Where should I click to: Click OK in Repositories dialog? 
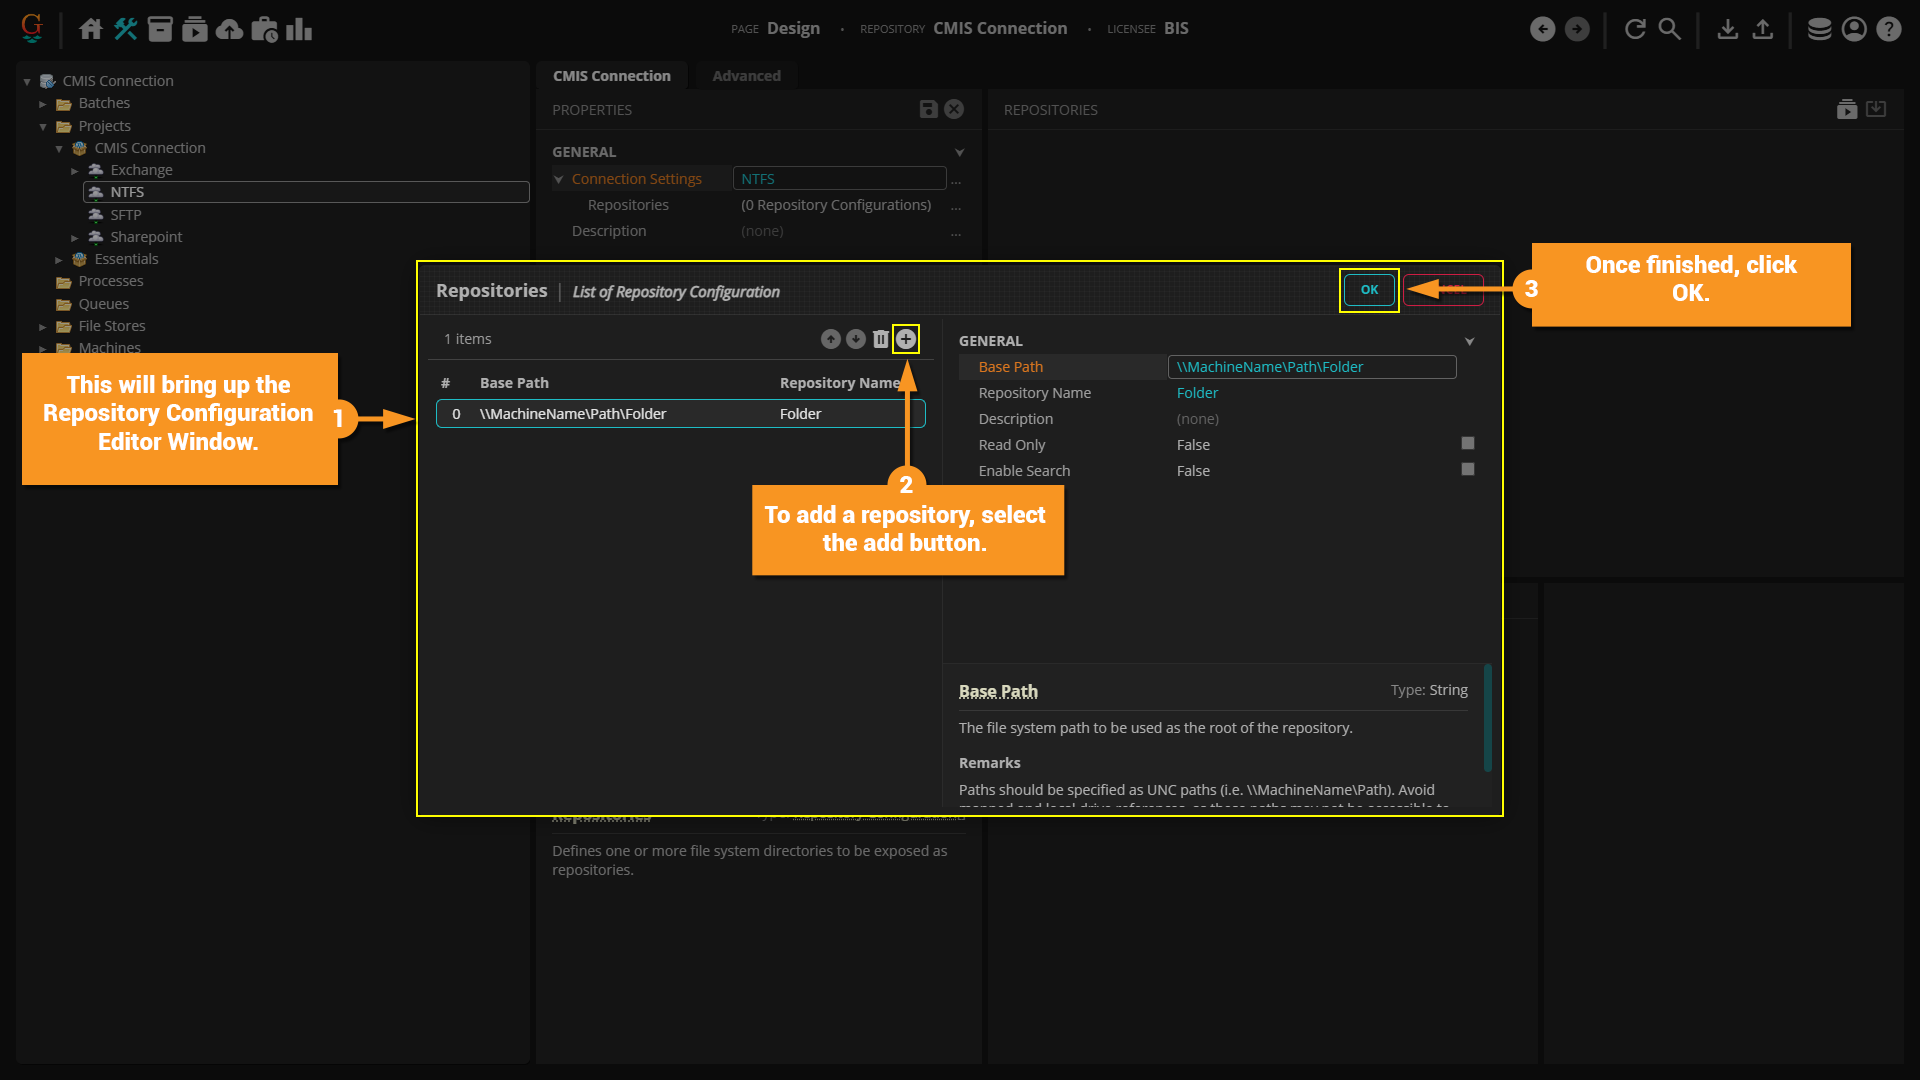coord(1369,289)
